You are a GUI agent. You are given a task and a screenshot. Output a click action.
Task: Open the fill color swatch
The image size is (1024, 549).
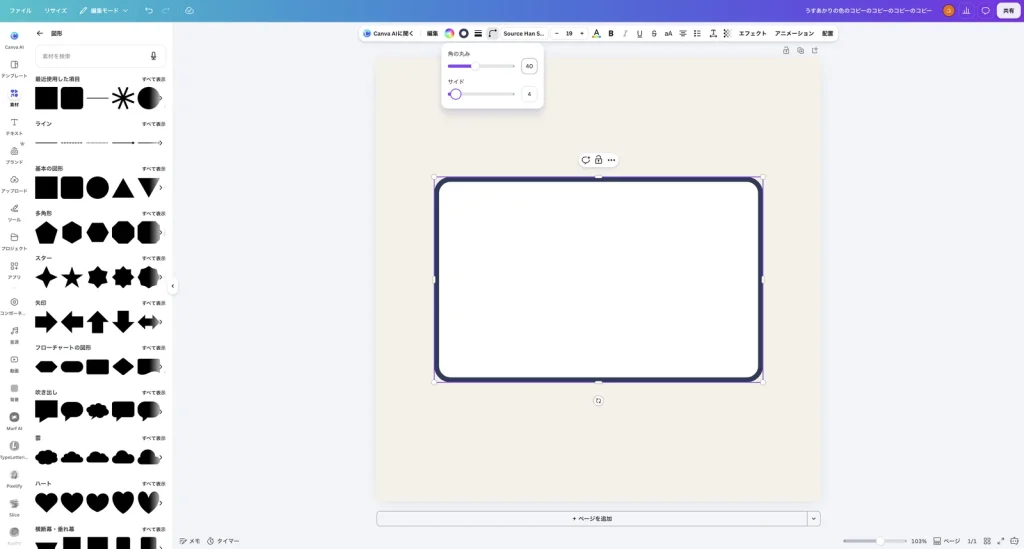pos(449,33)
